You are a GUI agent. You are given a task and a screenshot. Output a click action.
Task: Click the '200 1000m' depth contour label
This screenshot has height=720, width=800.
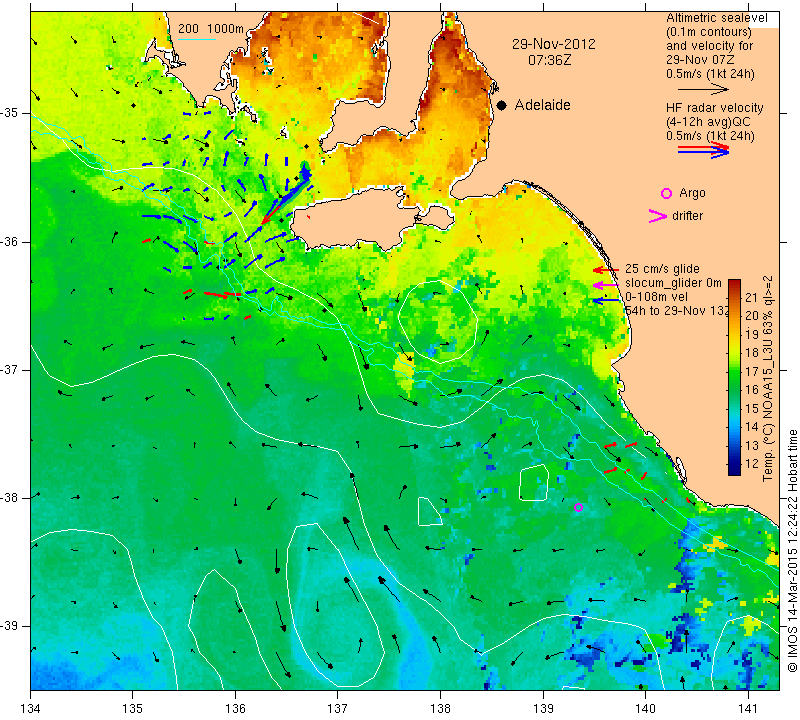point(211,29)
